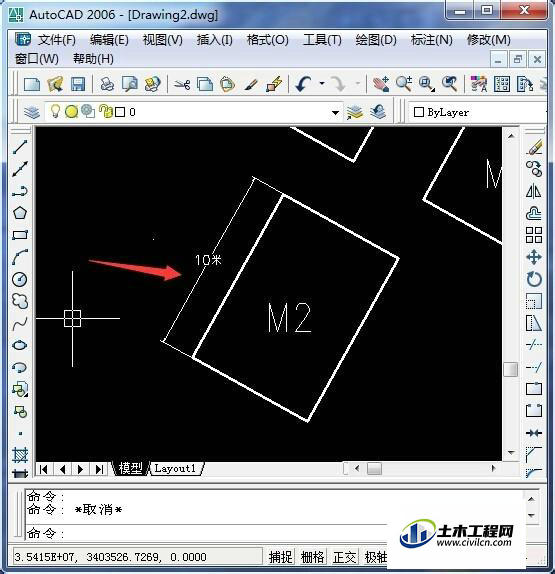Click the Undo arrow button
The image size is (555, 574).
click(x=304, y=84)
